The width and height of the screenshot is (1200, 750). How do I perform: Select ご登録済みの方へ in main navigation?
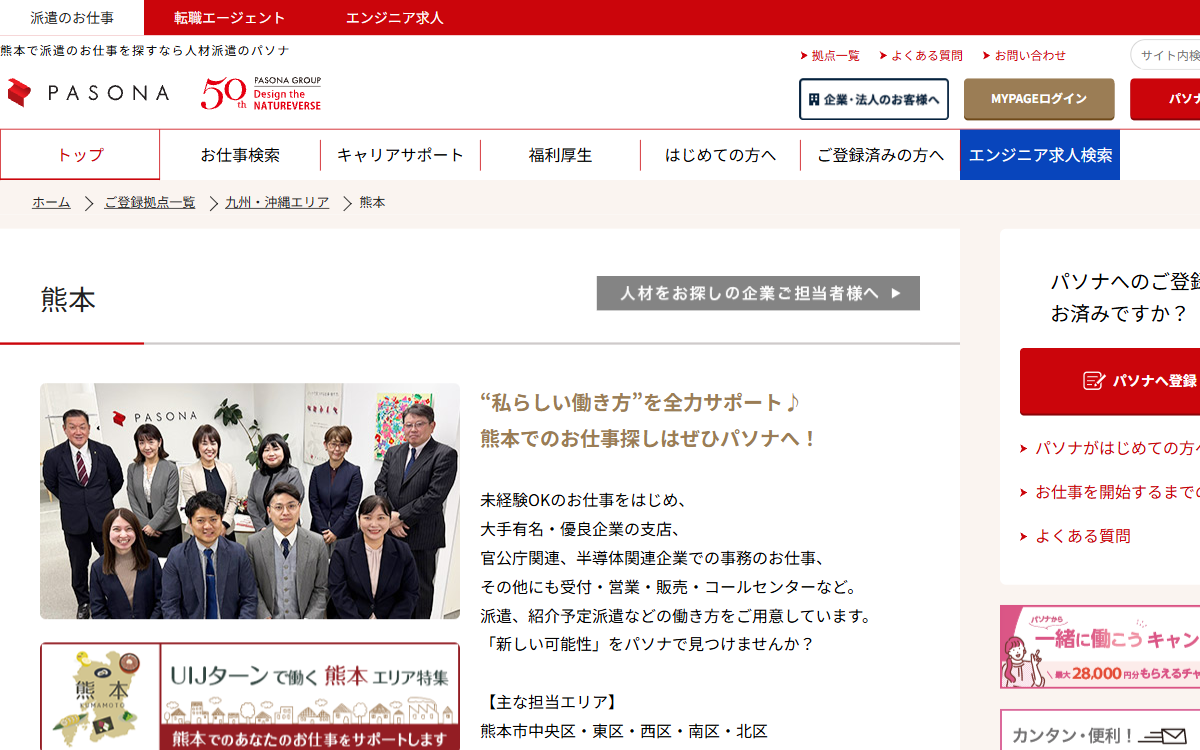click(880, 155)
